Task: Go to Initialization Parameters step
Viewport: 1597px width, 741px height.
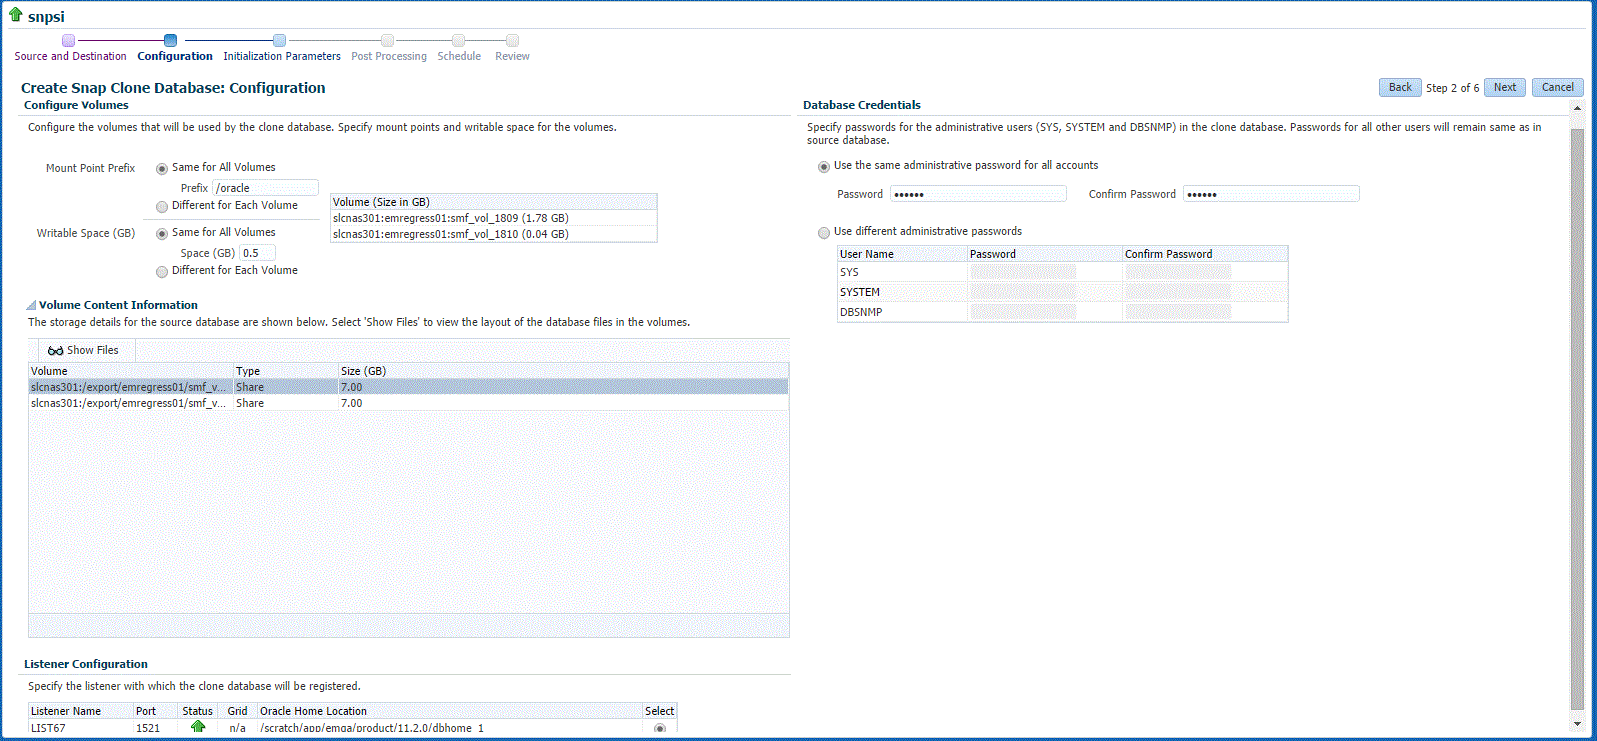Action: [x=282, y=57]
